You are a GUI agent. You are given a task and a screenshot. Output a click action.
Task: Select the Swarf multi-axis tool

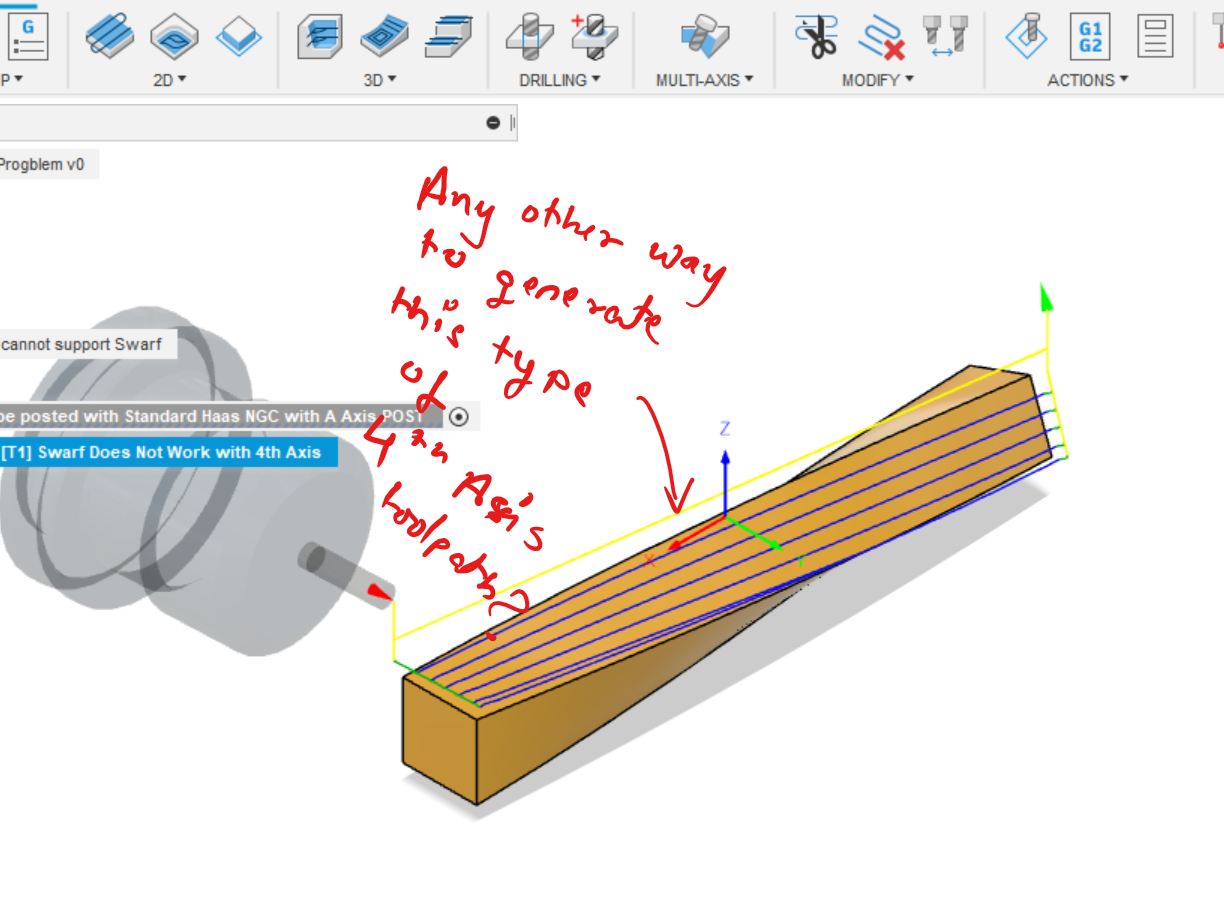point(703,36)
